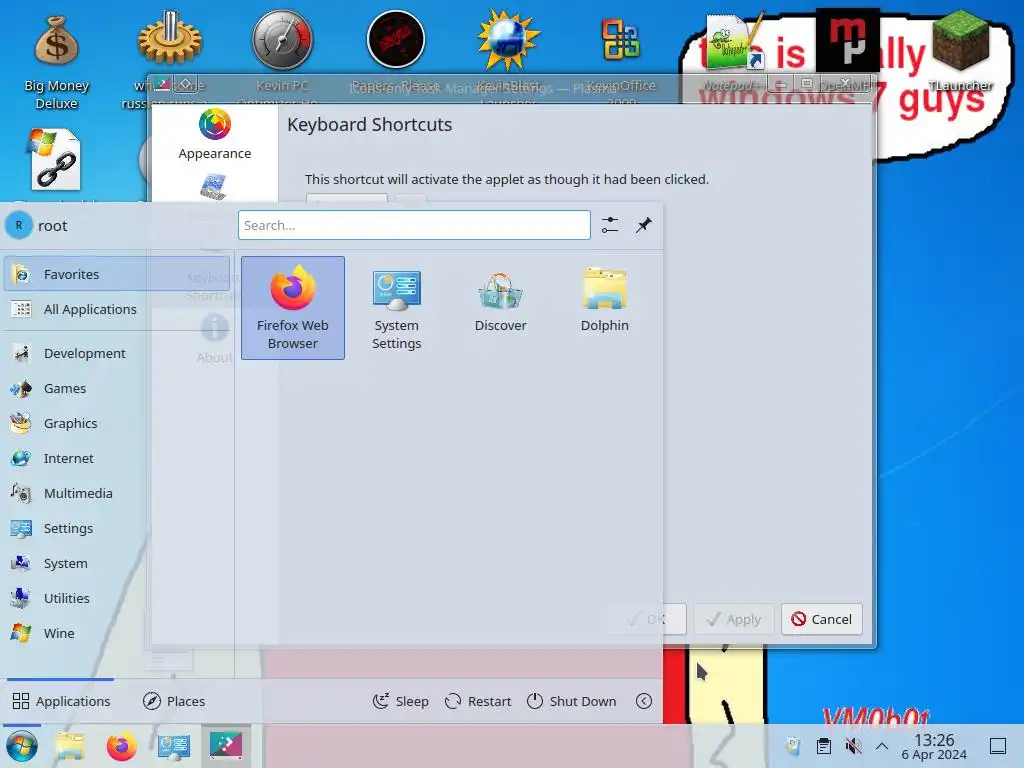Open Games category
Viewport: 1024px width, 768px height.
click(x=117, y=389)
